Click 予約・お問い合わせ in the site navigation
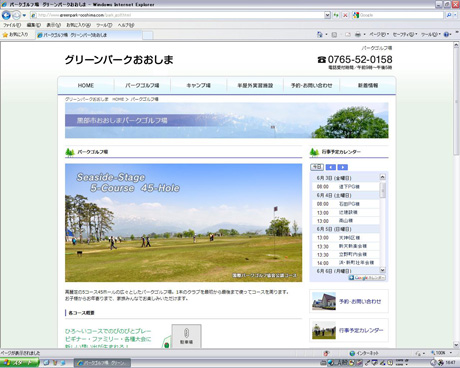 (x=311, y=85)
